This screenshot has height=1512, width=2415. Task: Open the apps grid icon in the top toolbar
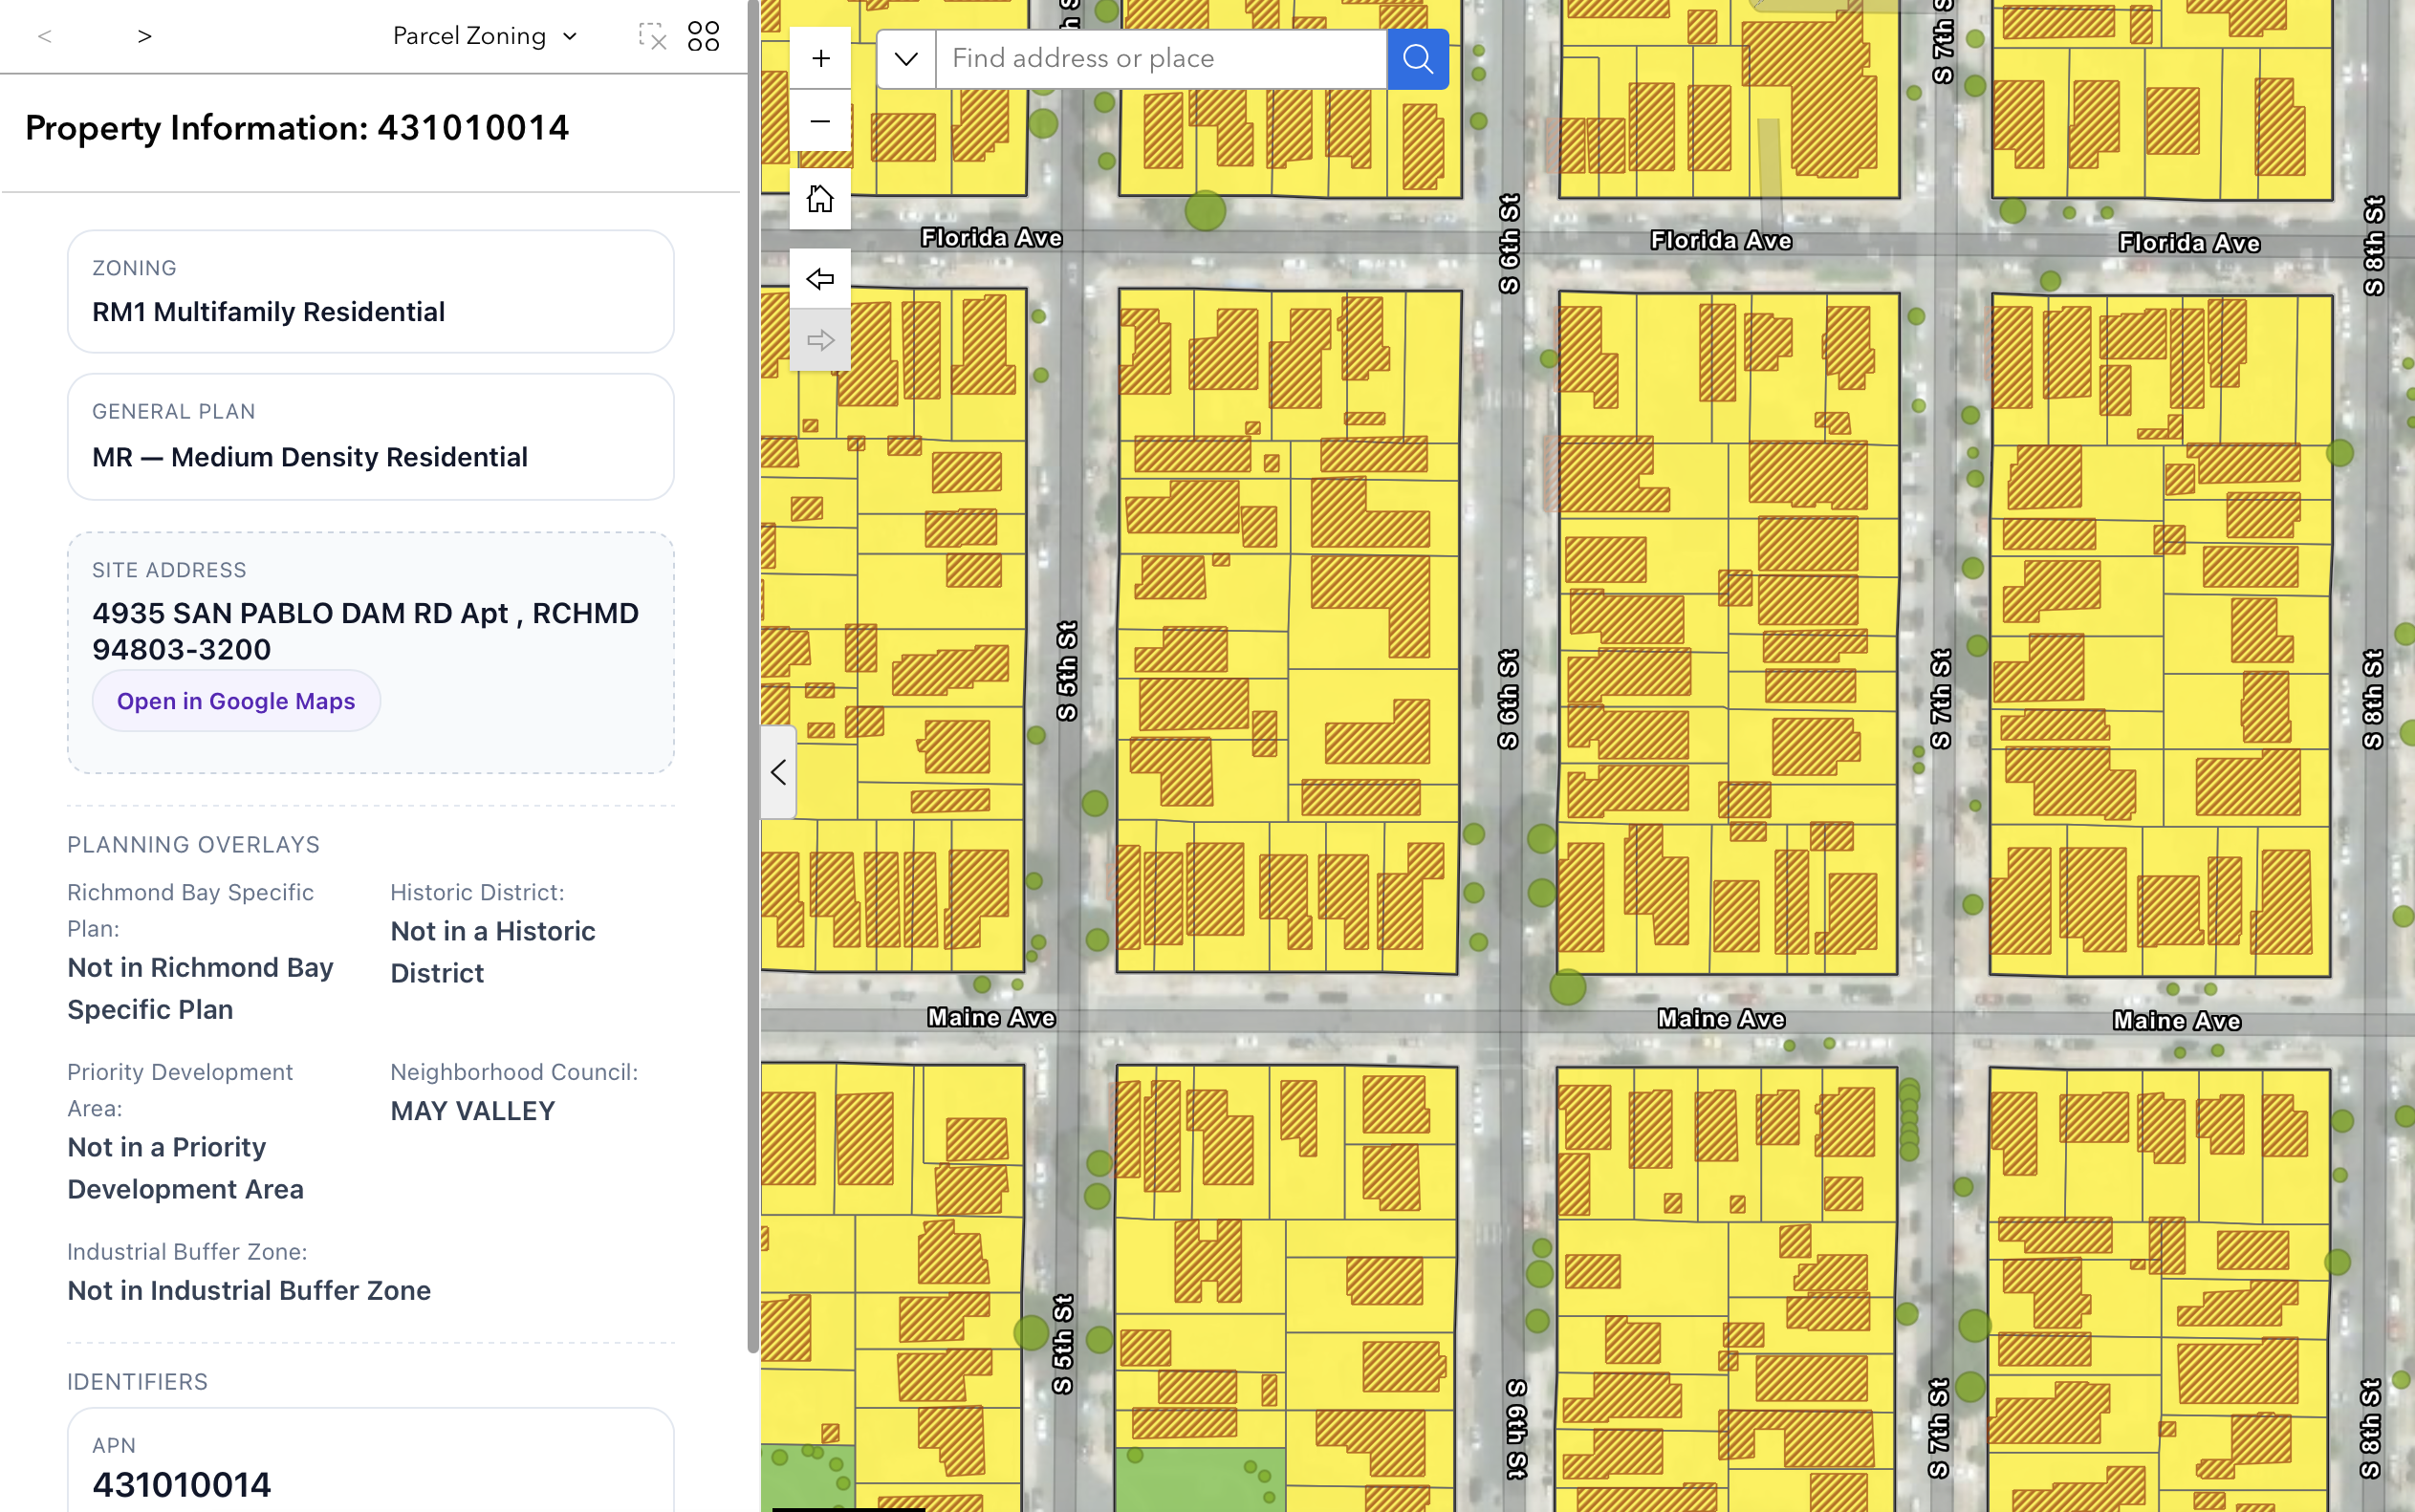pyautogui.click(x=703, y=36)
